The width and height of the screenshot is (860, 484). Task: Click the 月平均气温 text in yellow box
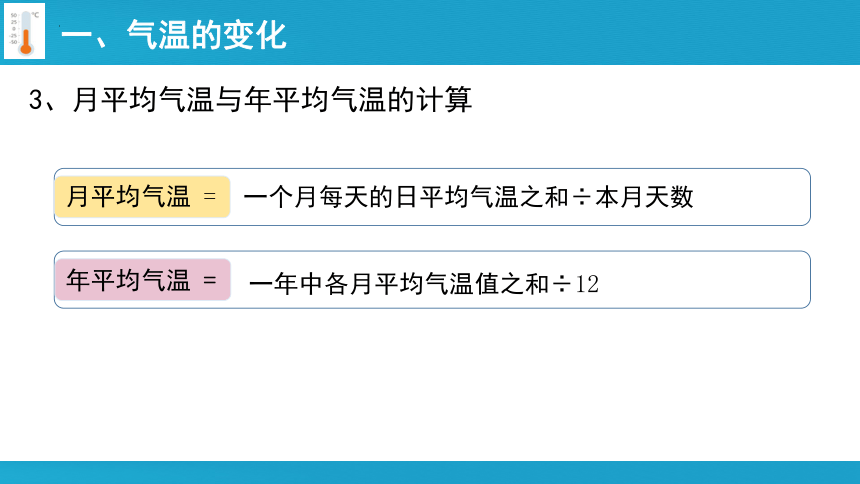[128, 196]
